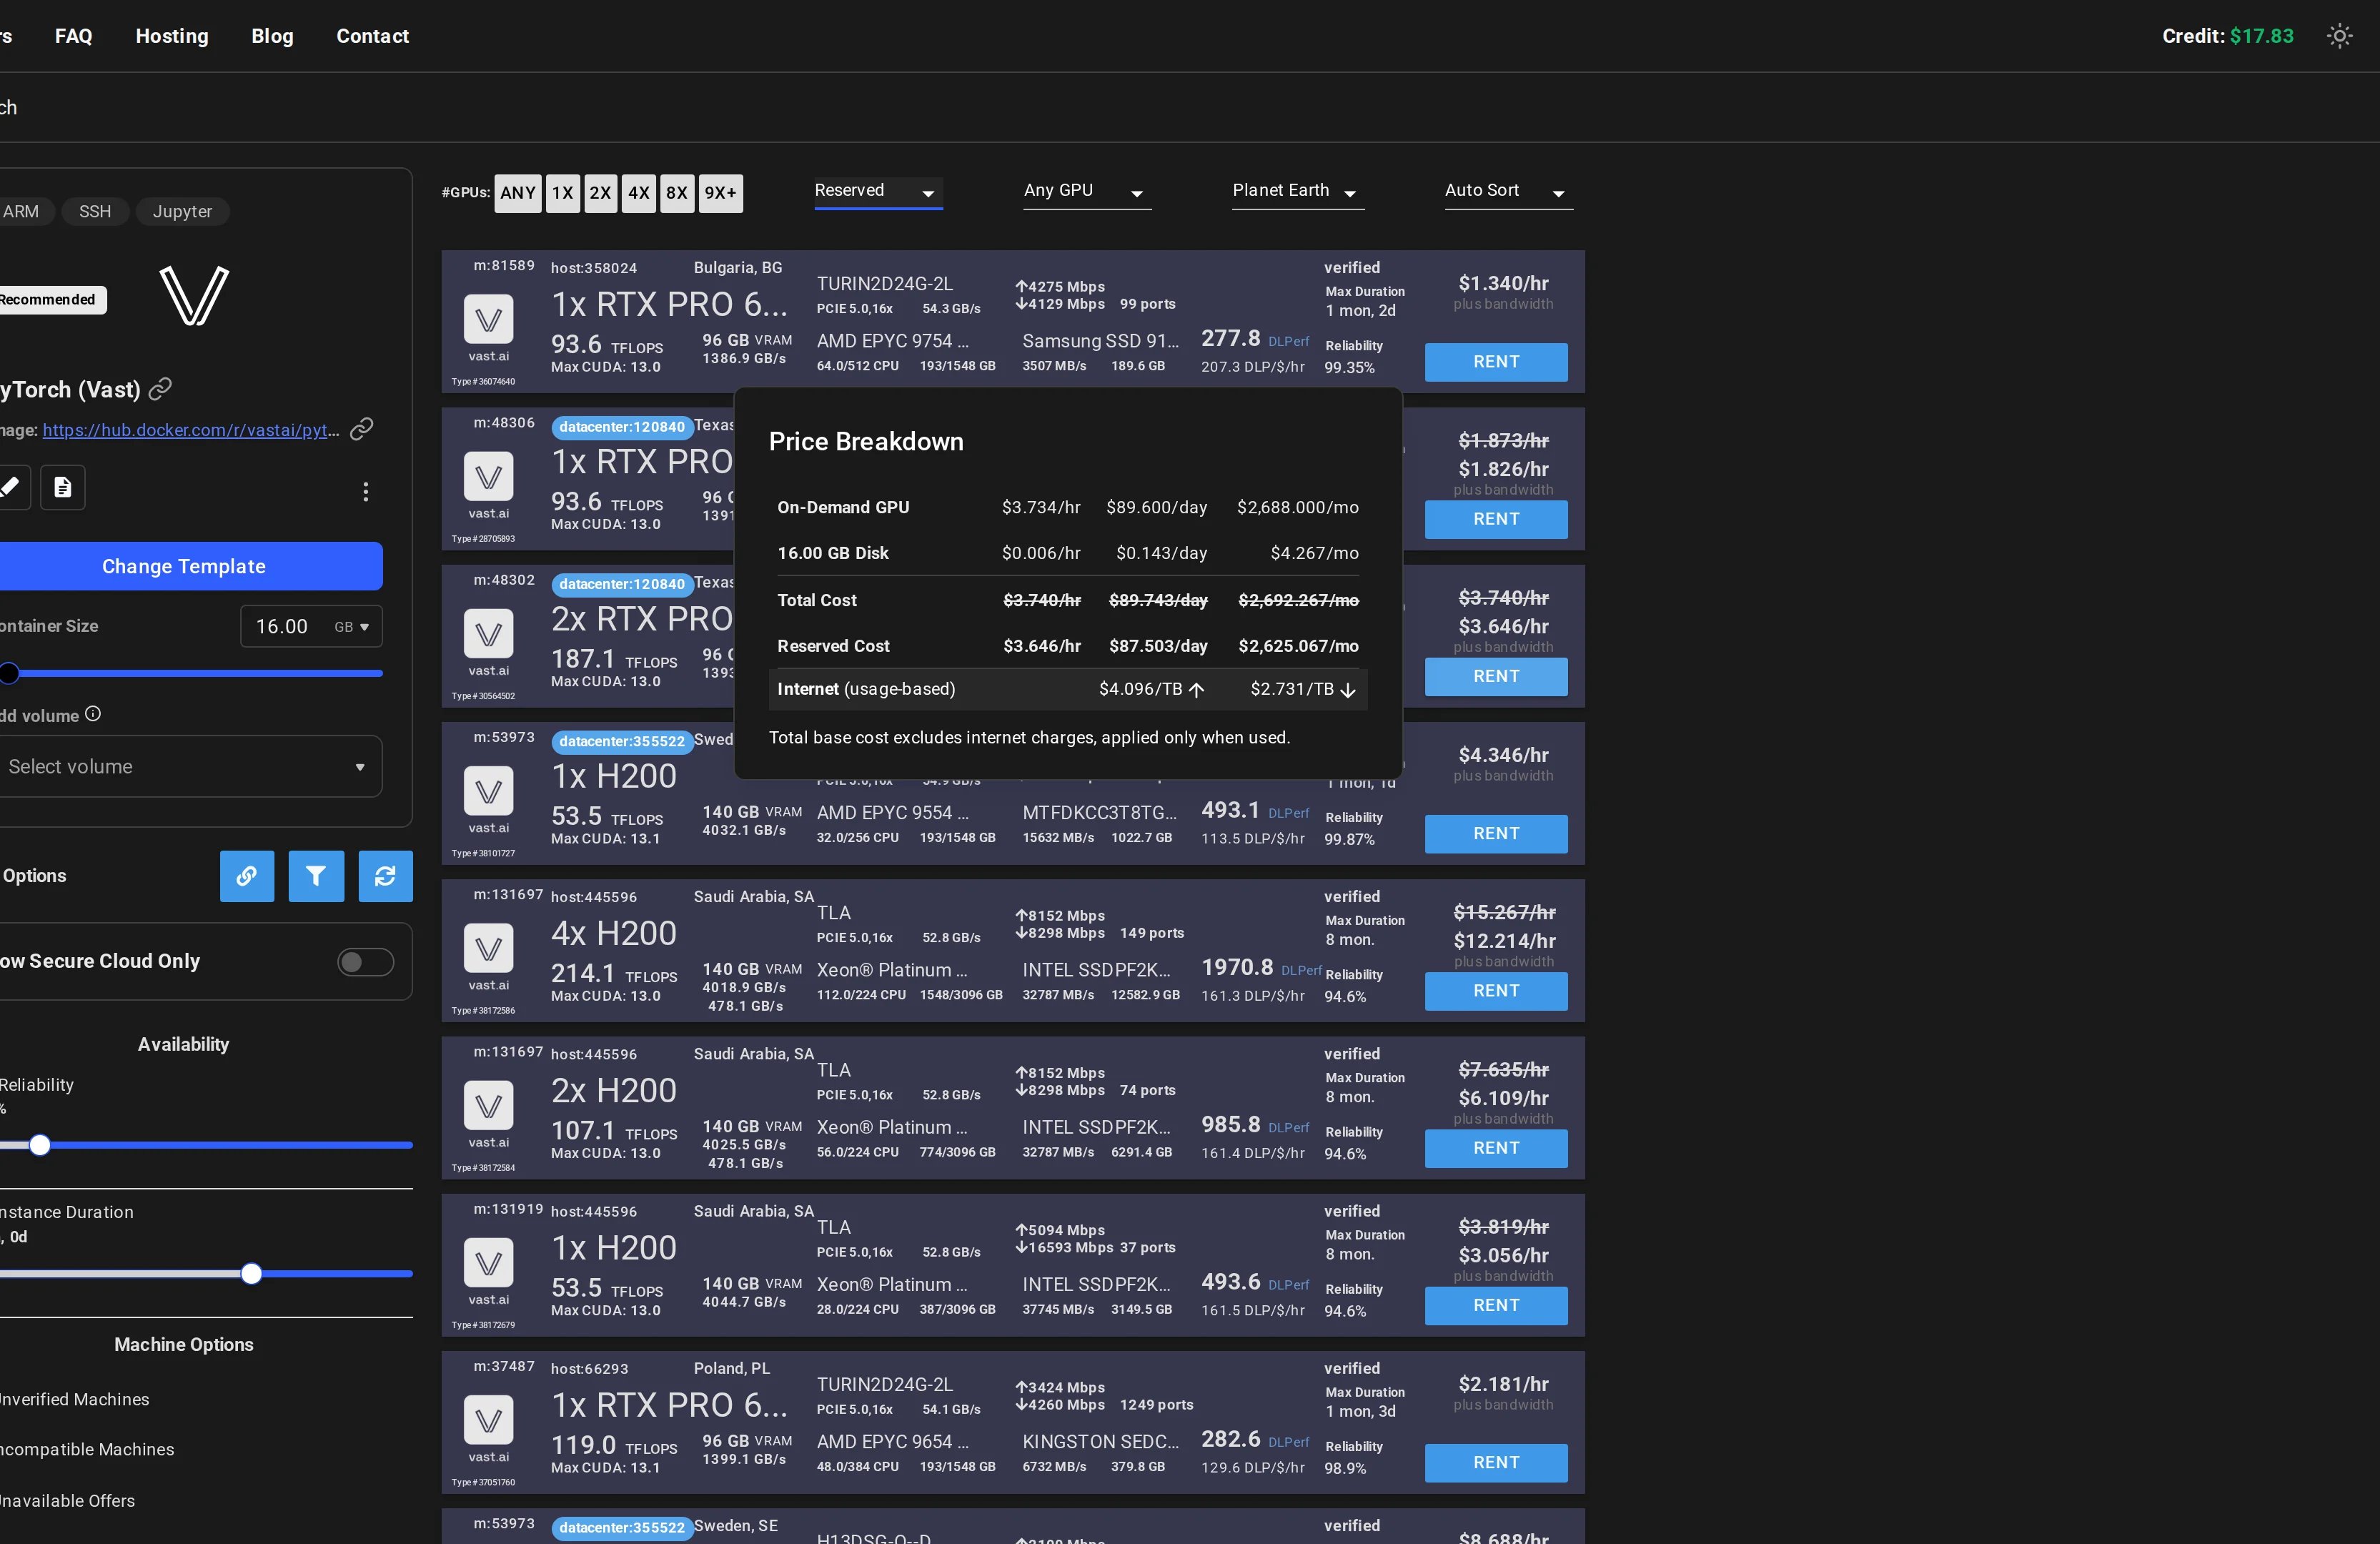Open the vastai docker hub image link

(191, 430)
